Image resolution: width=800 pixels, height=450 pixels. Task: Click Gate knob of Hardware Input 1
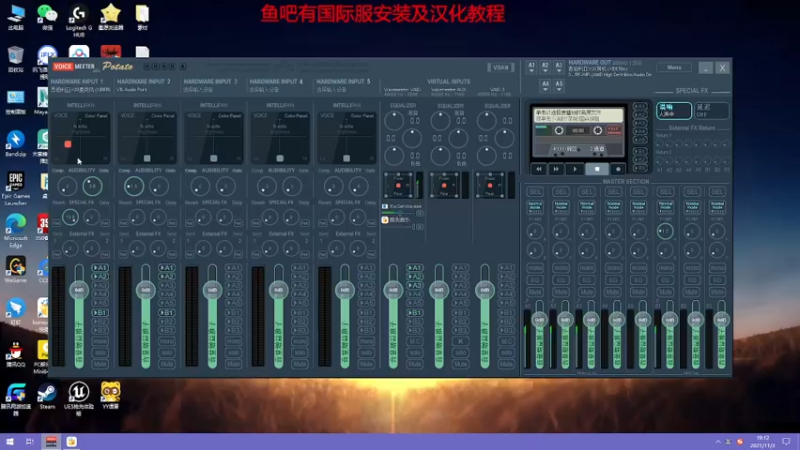tap(92, 186)
